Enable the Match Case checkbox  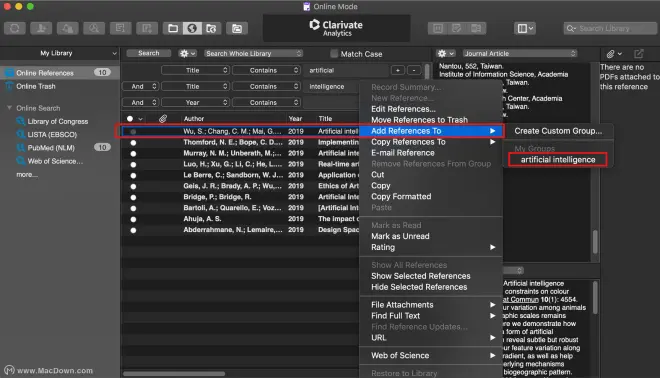click(334, 54)
